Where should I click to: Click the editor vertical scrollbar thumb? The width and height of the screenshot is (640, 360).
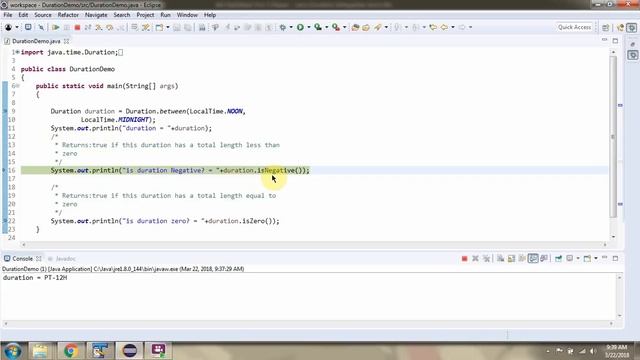(x=613, y=137)
